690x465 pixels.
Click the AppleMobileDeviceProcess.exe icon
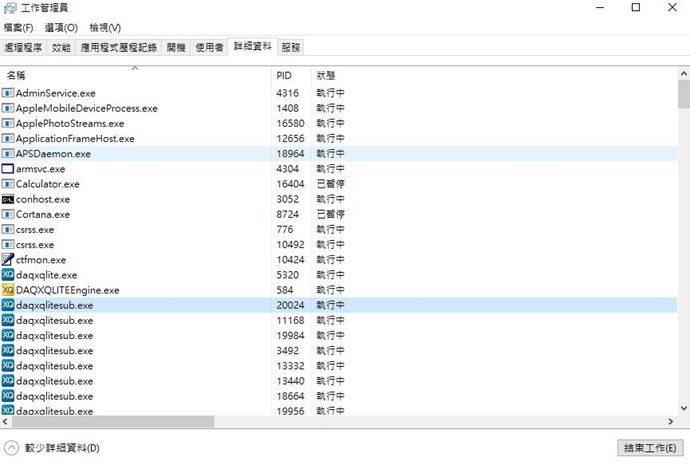(8, 108)
